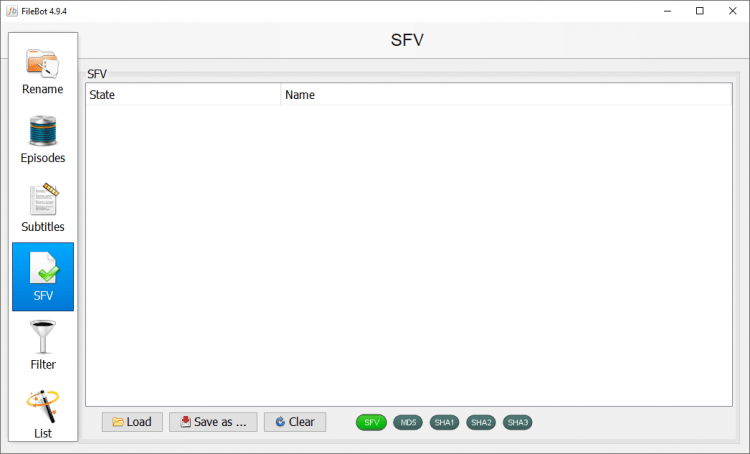Open the Filter funnel icon
Viewport: 750px width, 454px height.
43,337
